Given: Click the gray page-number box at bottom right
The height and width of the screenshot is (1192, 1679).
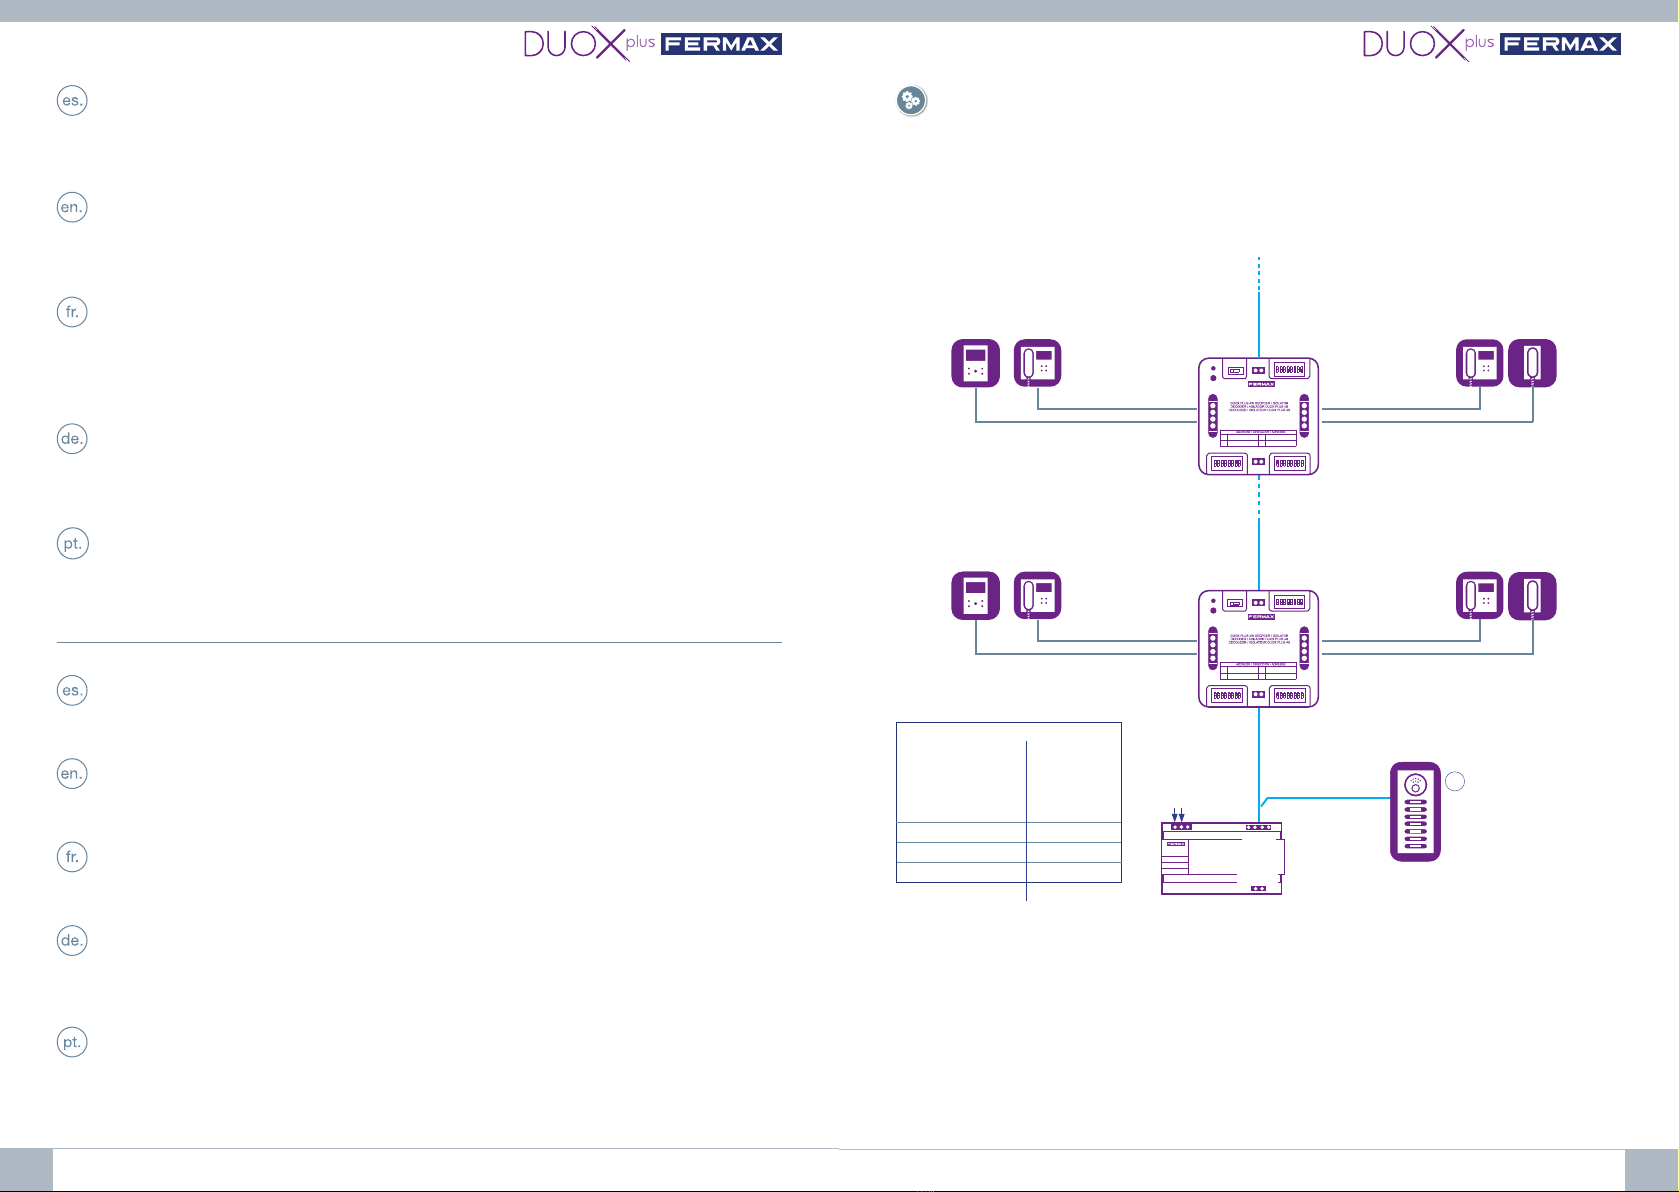Looking at the screenshot, I should pos(1651,1170).
